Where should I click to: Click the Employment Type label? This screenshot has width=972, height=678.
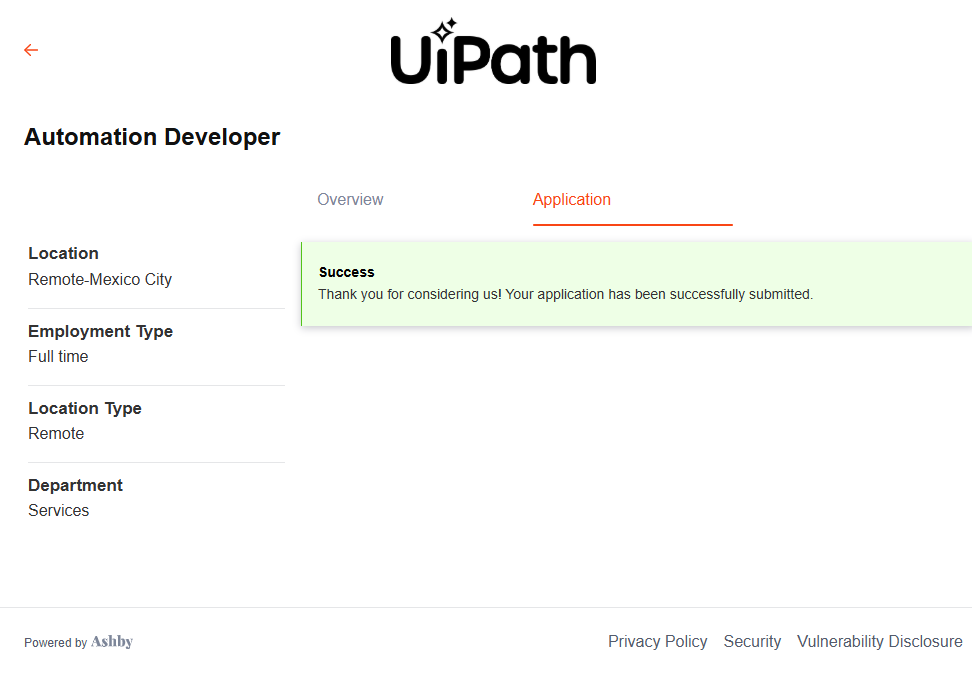point(100,332)
